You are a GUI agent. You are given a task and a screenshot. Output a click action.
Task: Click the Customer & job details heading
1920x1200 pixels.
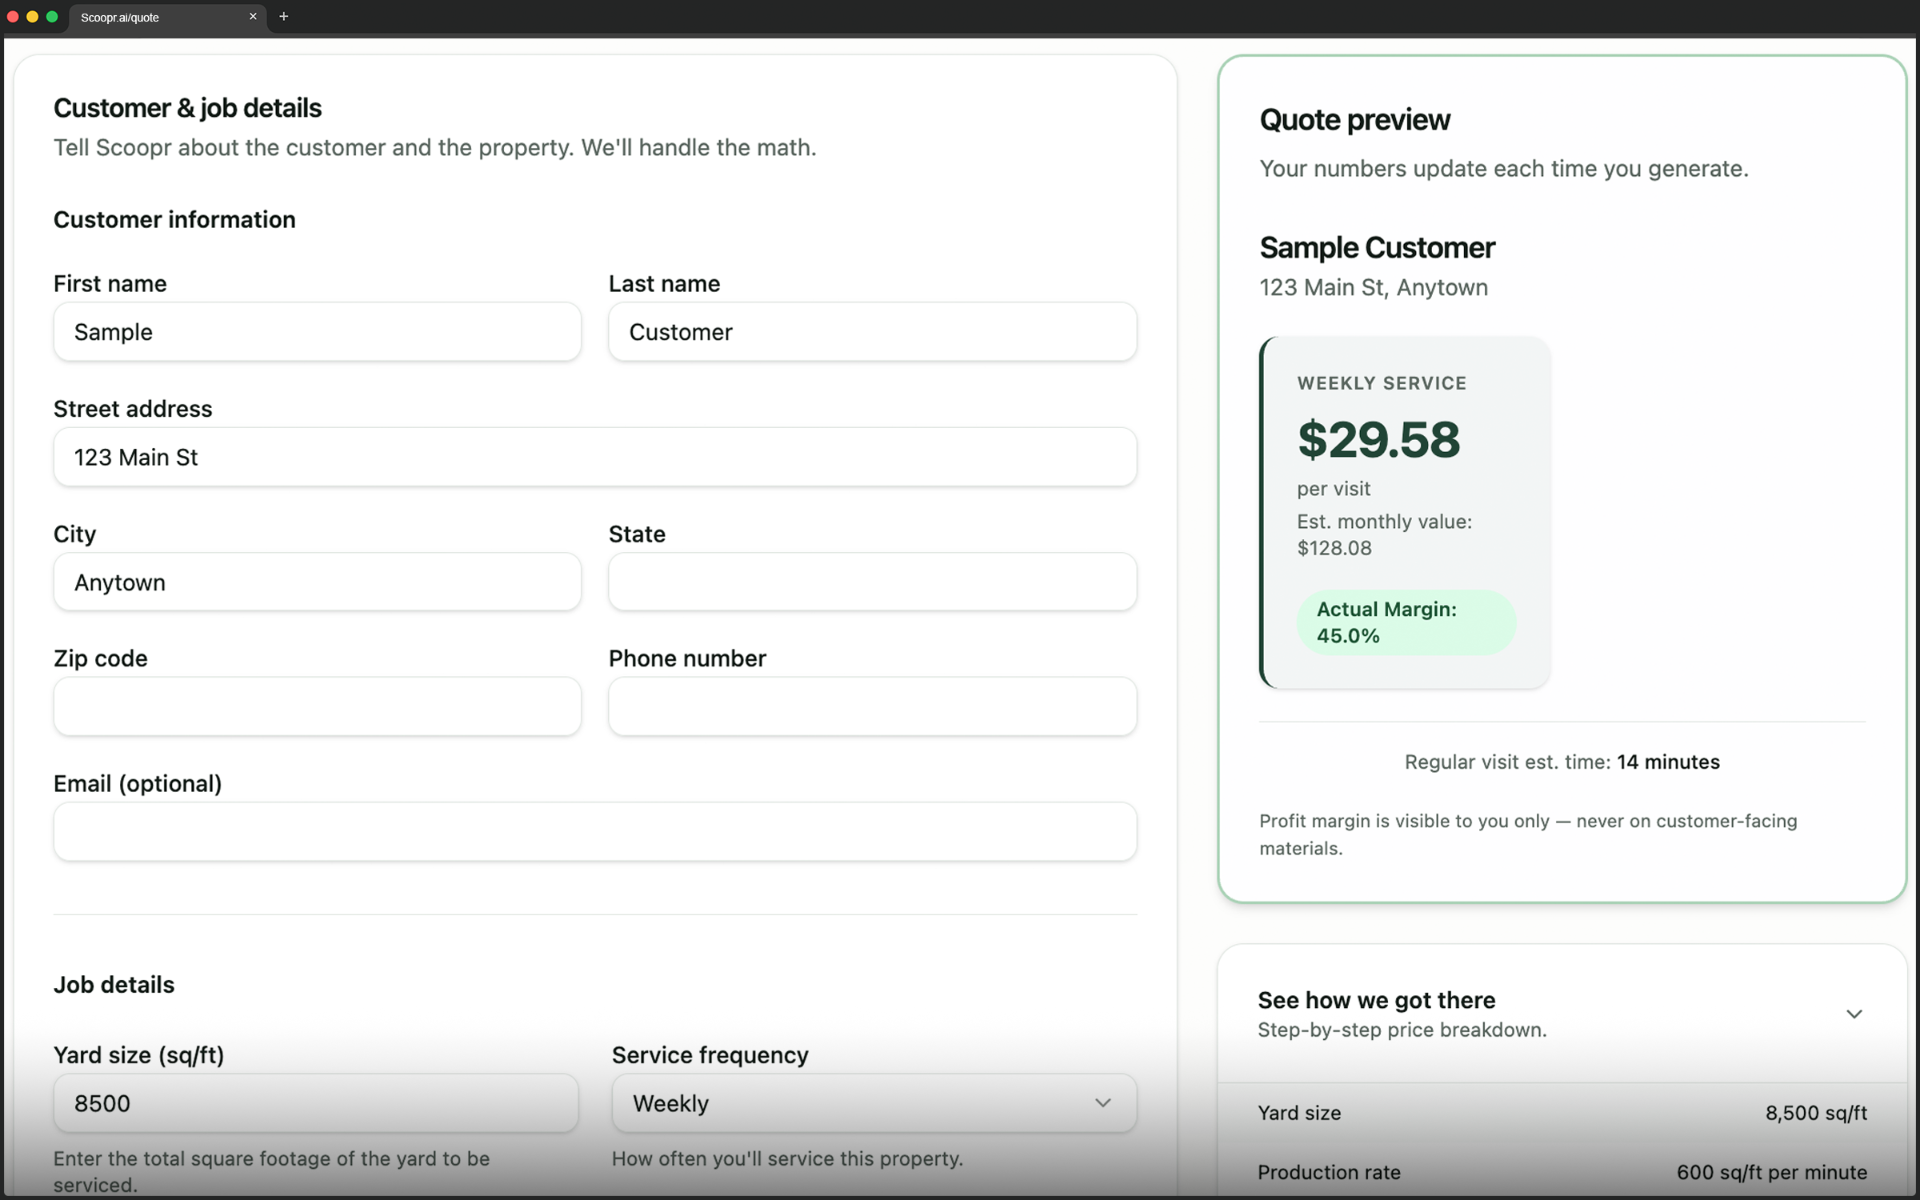pyautogui.click(x=187, y=108)
